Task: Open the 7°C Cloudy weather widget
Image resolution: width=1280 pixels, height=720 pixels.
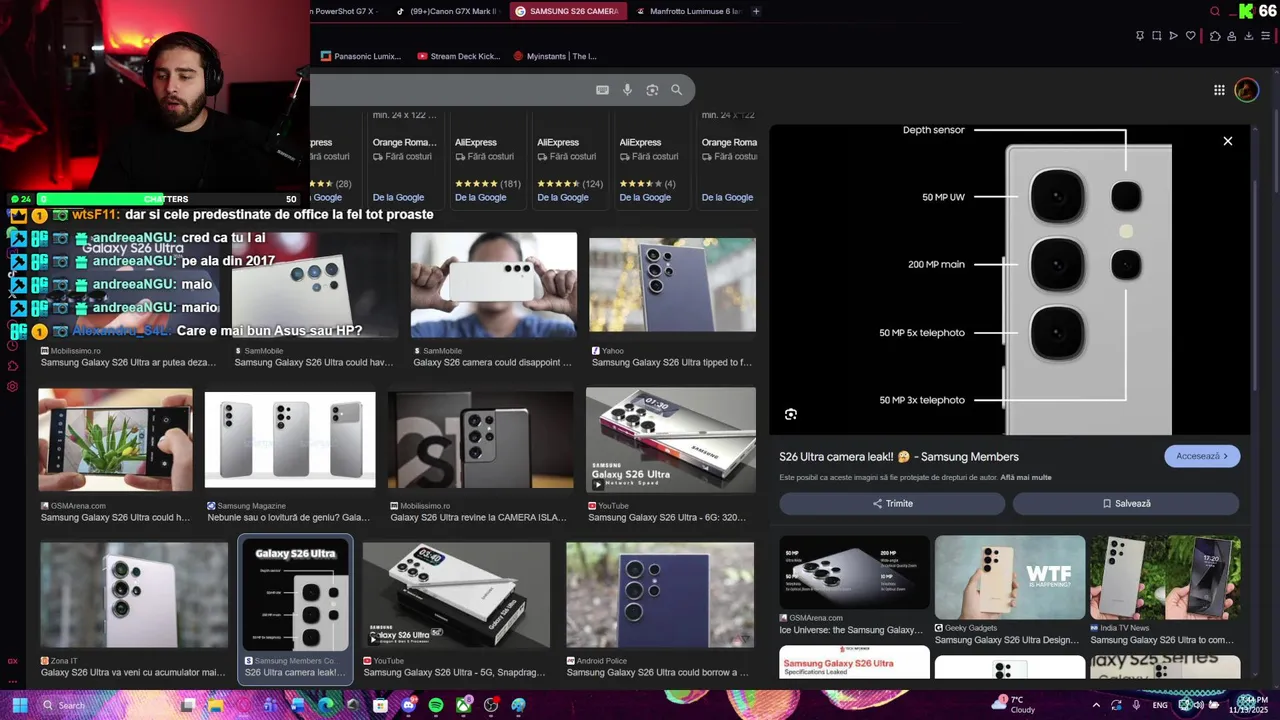Action: [x=1014, y=705]
